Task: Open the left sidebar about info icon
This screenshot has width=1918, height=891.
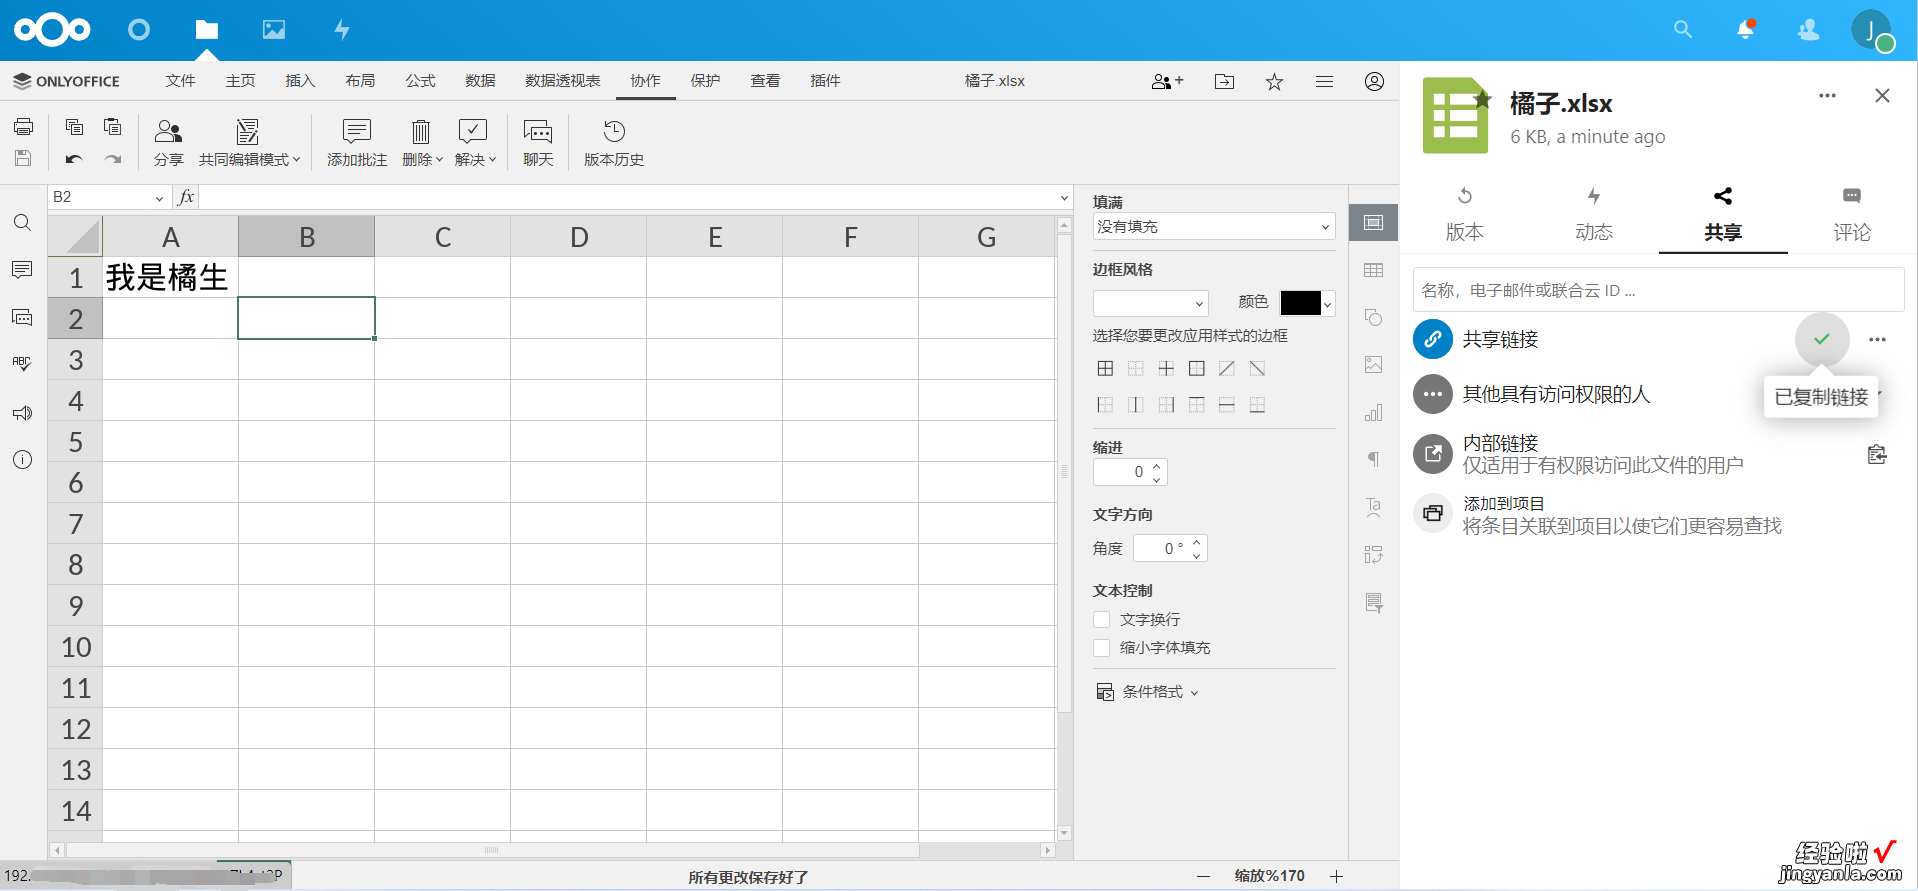Action: (22, 460)
